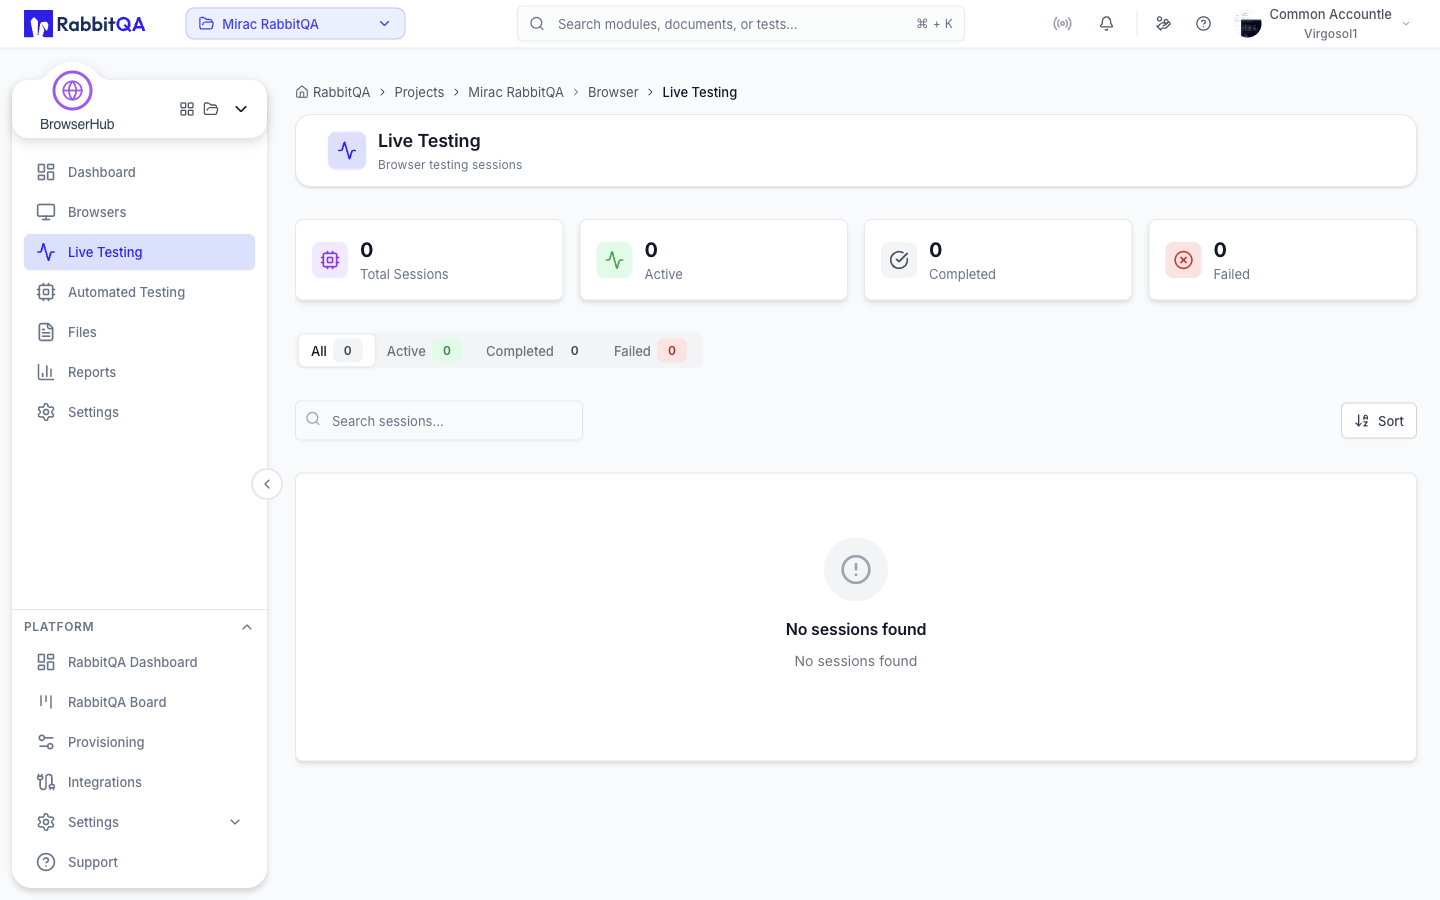Open the Mirac RabbitQA project dropdown

click(x=295, y=24)
